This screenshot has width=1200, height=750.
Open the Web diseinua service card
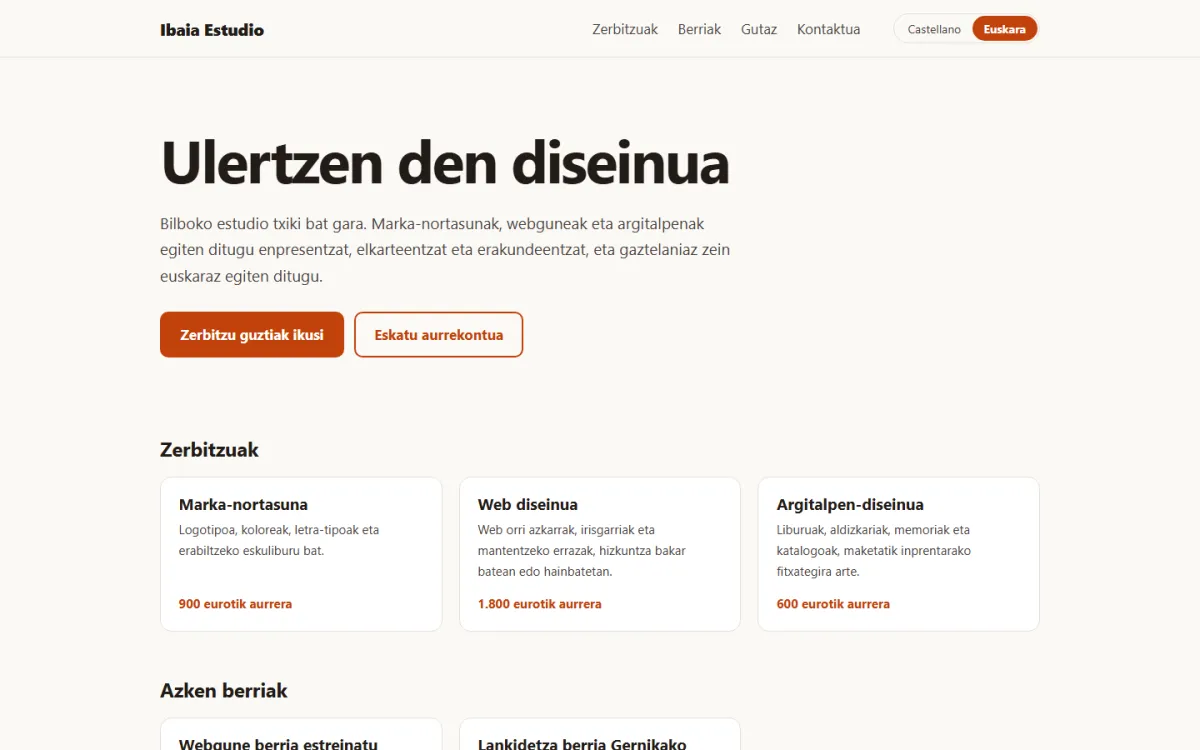pyautogui.click(x=600, y=554)
